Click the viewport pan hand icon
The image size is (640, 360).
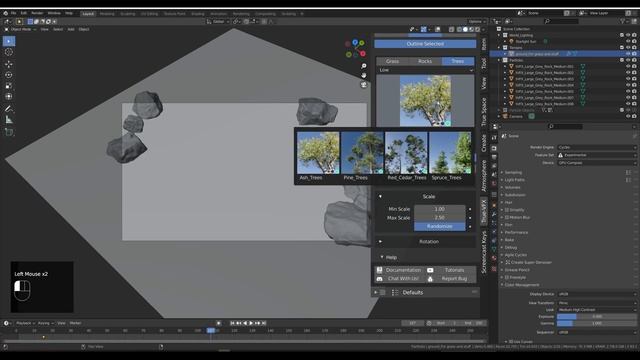click(364, 75)
